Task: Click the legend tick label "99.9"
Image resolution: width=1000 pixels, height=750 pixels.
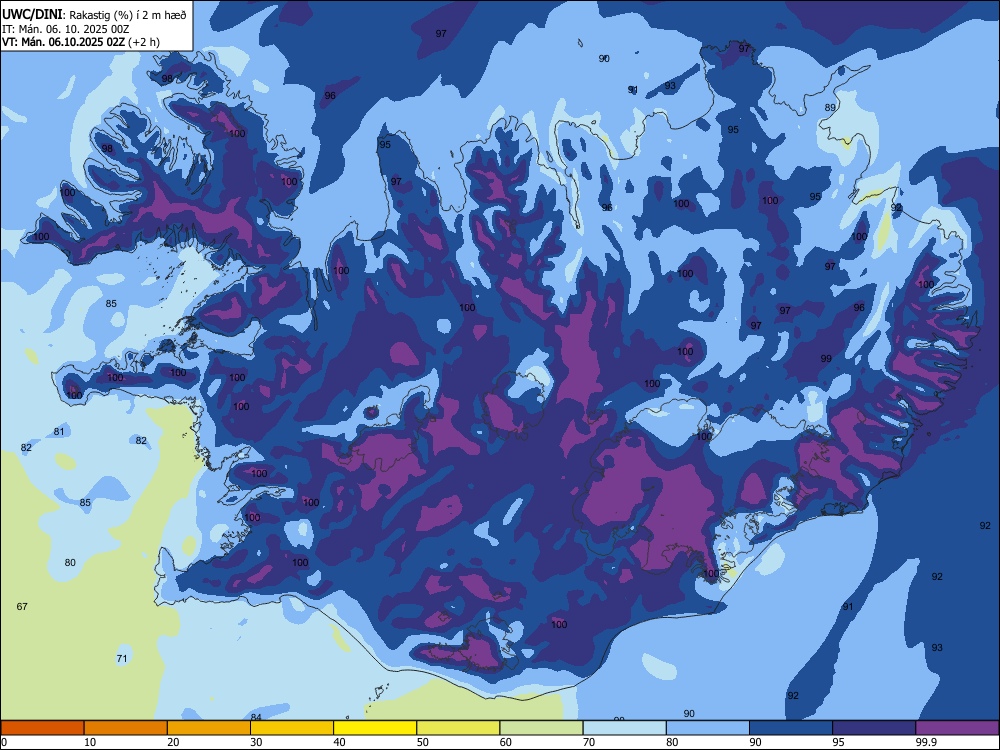Action: 926,742
